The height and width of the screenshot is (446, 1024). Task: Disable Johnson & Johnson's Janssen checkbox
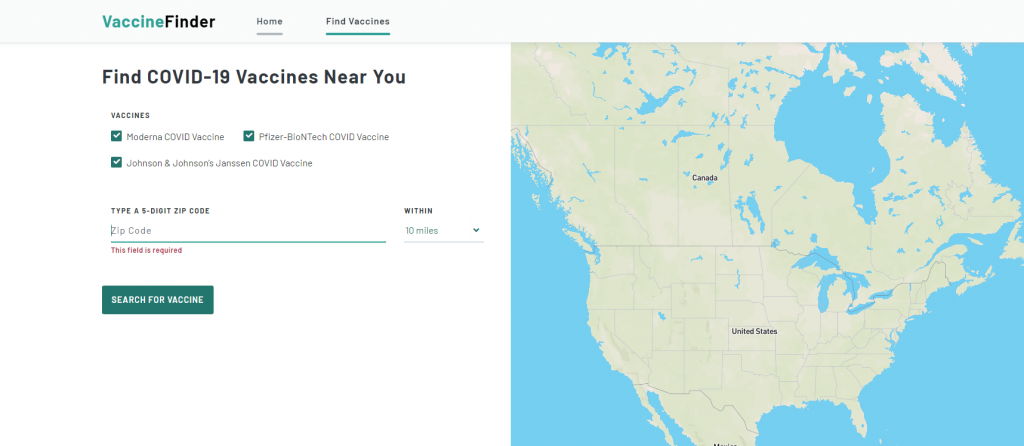click(117, 162)
